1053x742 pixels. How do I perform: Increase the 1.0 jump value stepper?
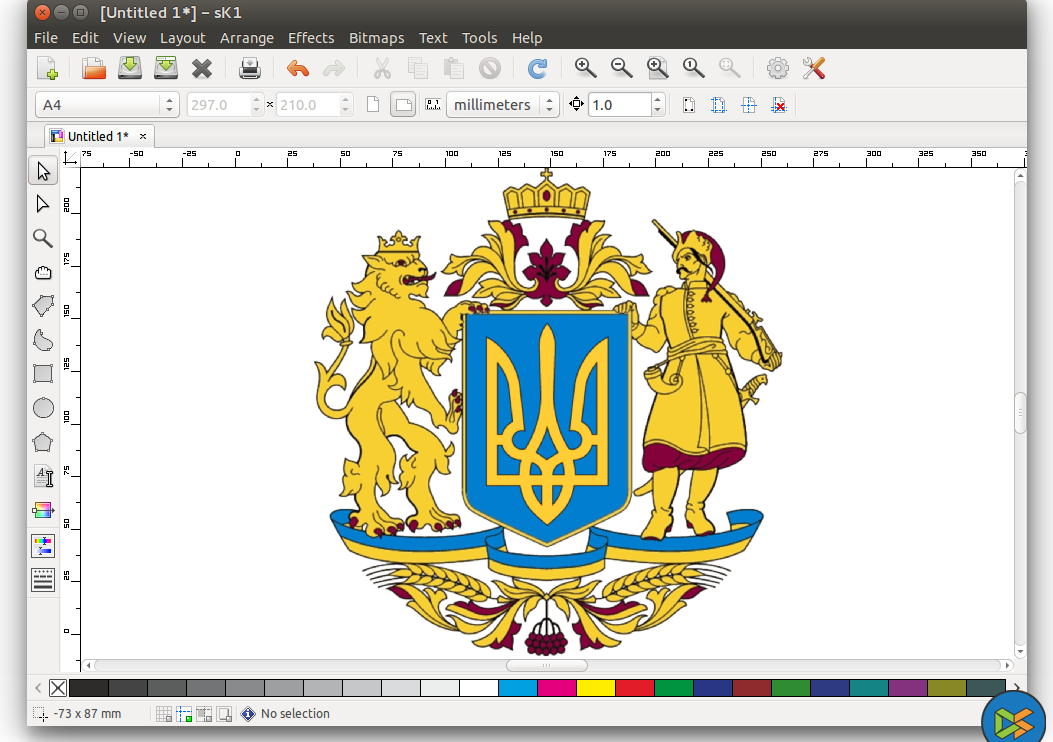(657, 100)
